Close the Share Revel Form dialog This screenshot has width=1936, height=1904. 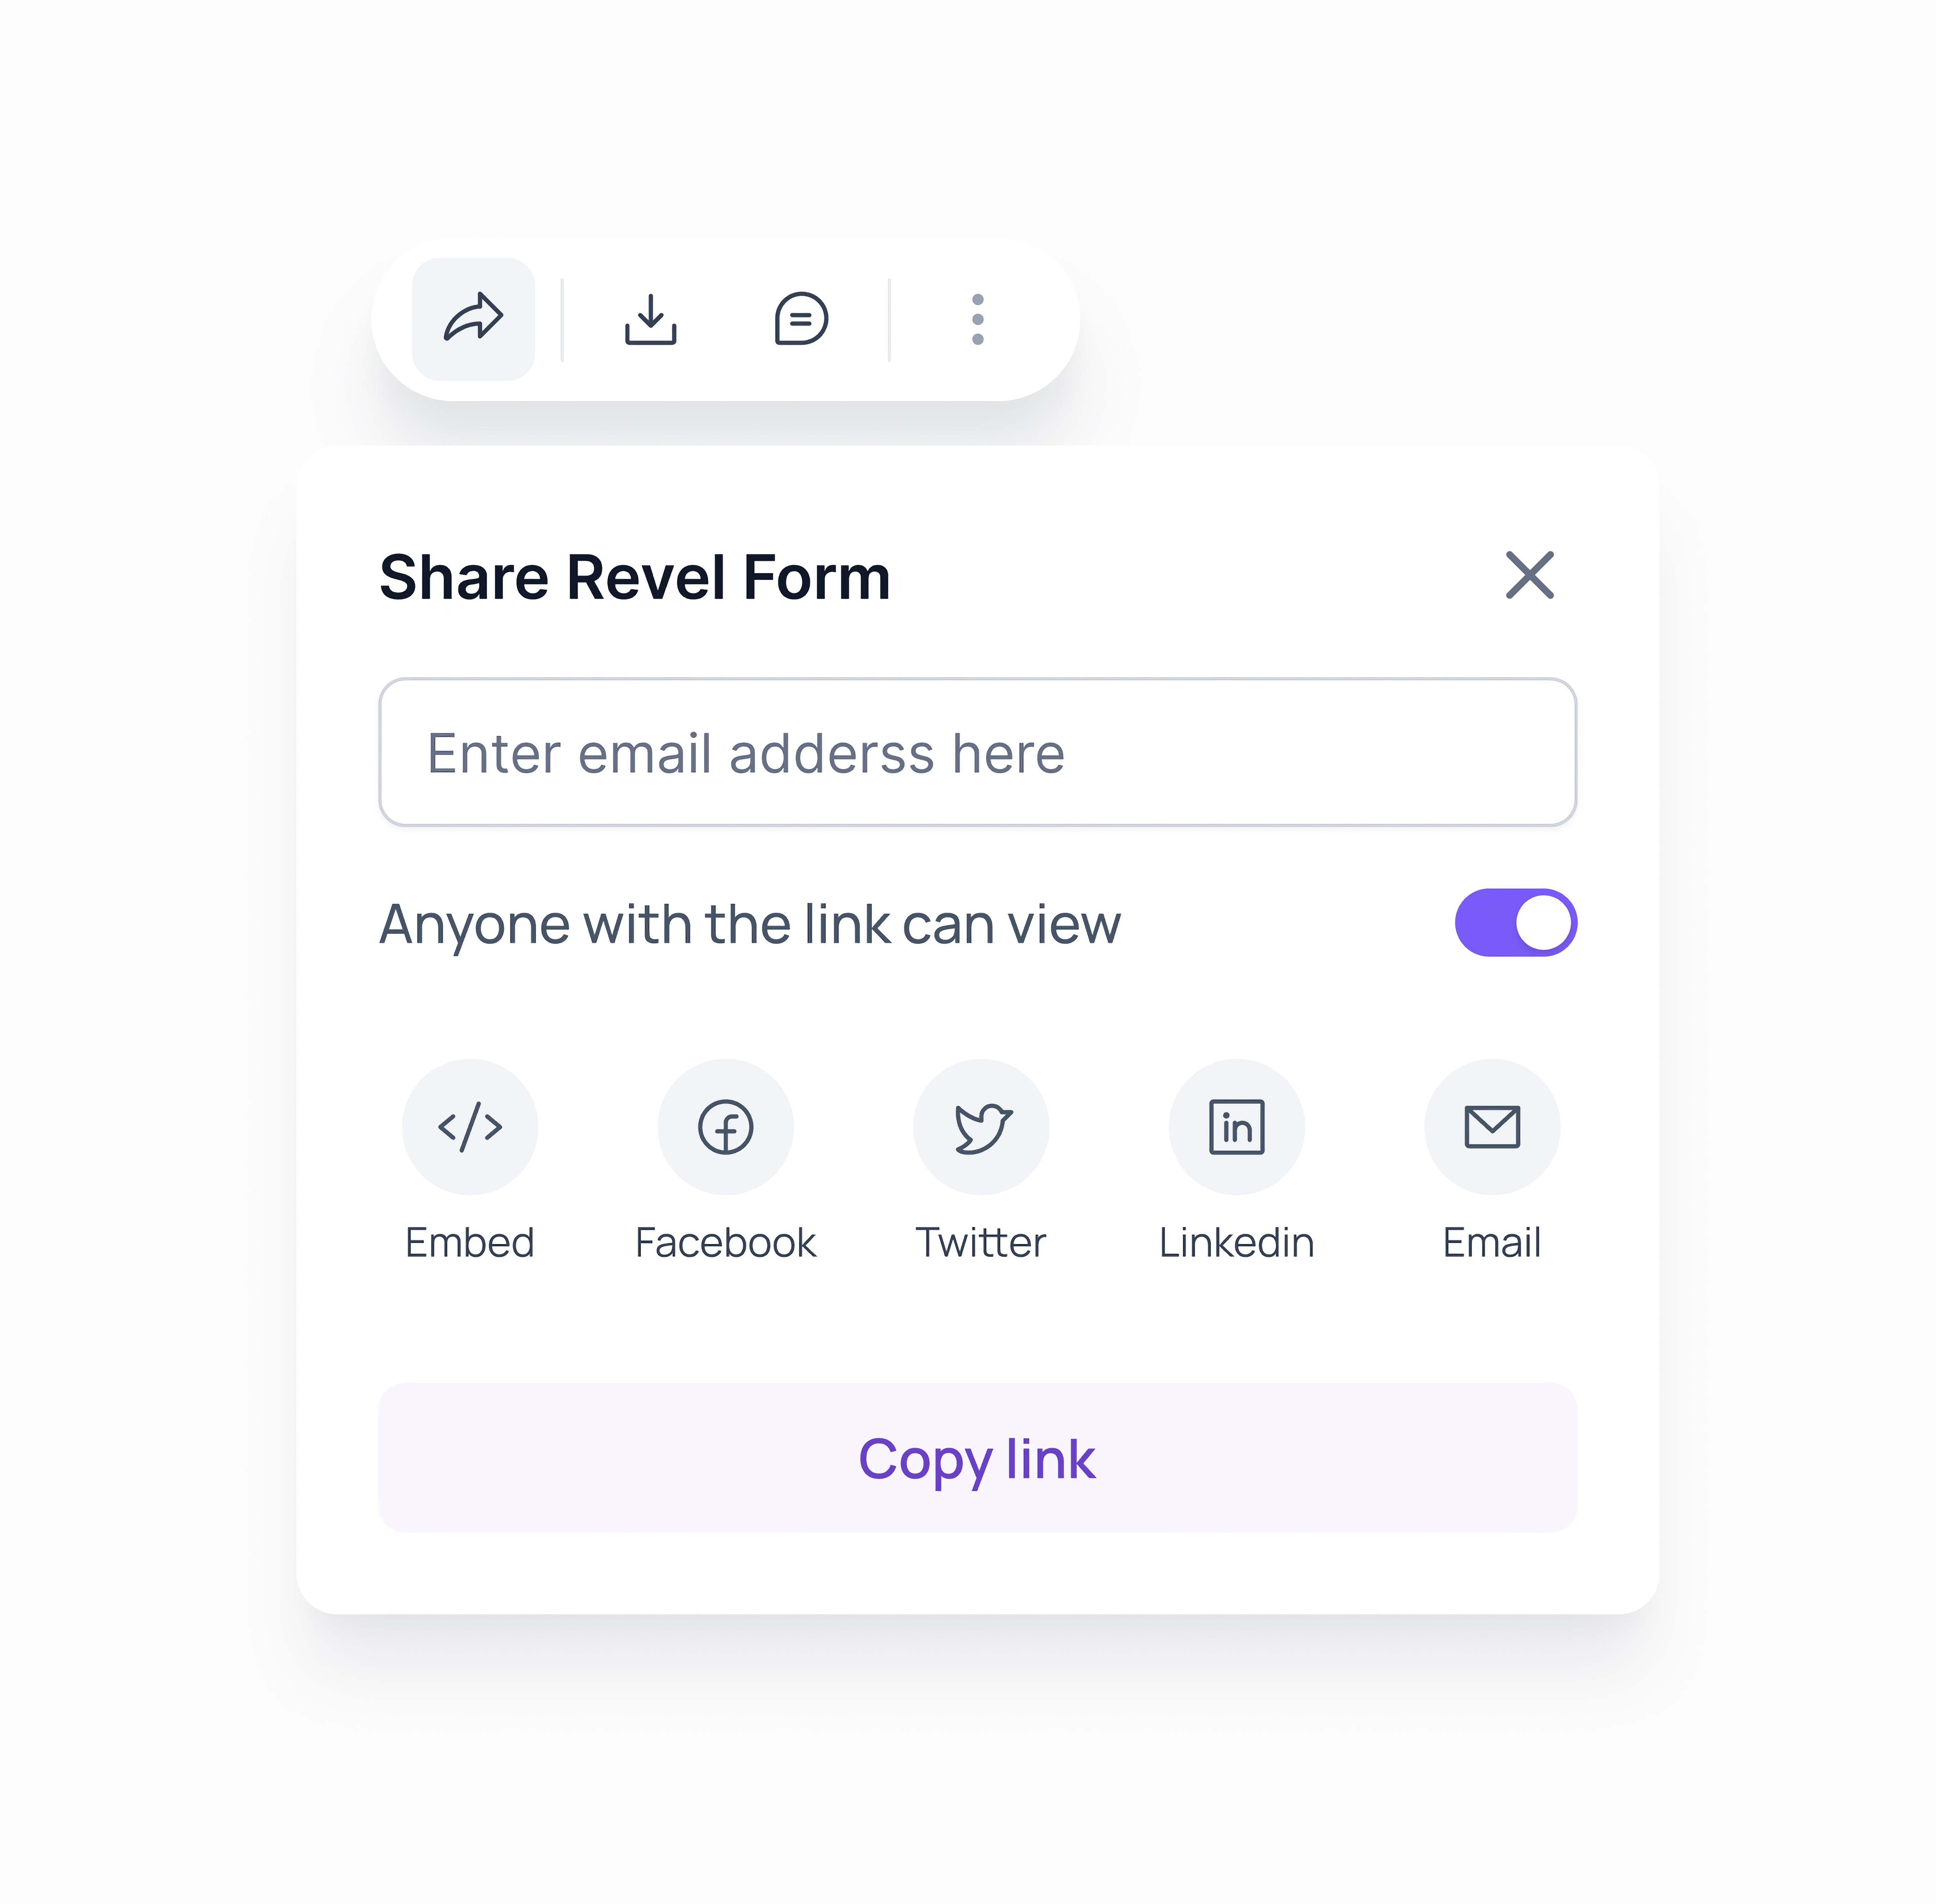click(1529, 575)
